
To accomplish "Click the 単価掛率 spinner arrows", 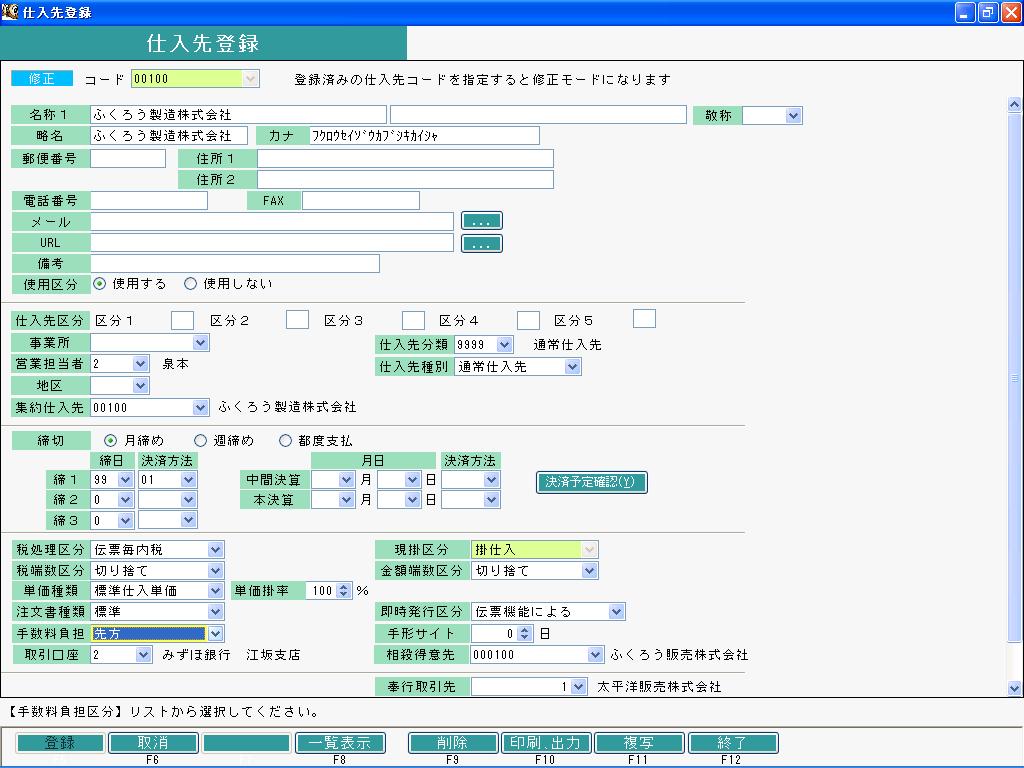I will tap(344, 590).
